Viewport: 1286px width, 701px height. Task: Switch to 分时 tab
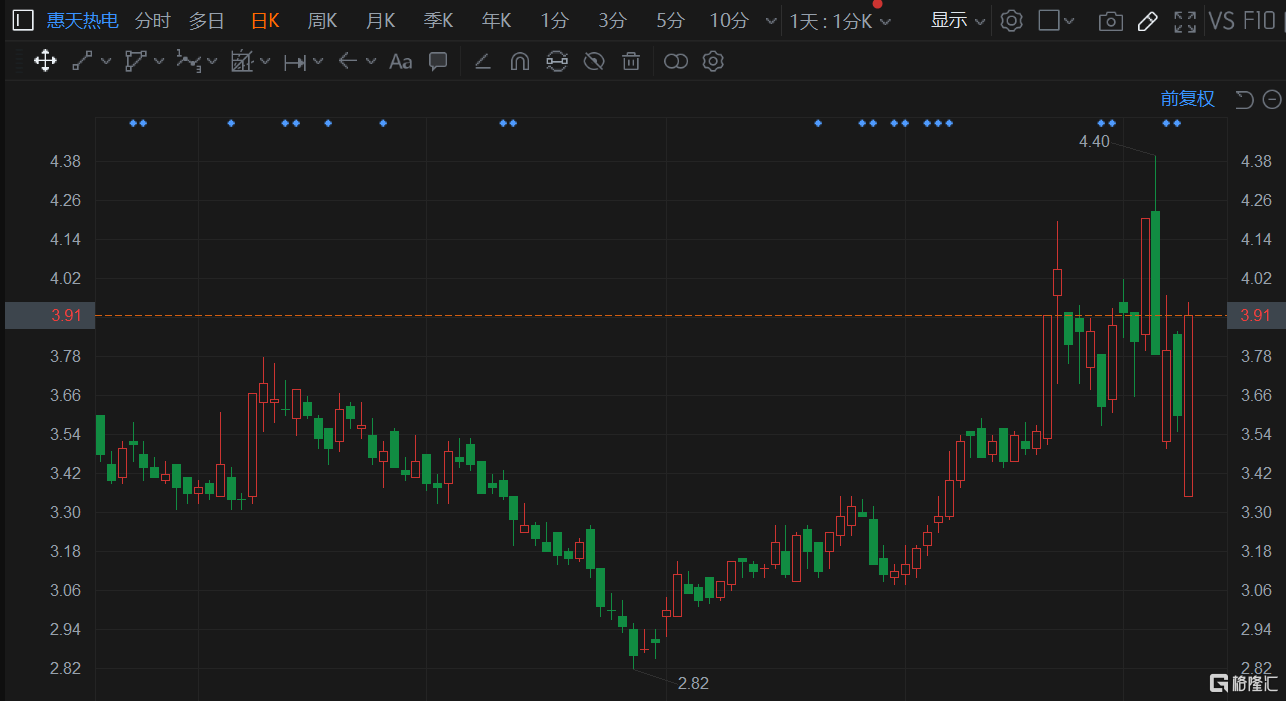(x=152, y=20)
